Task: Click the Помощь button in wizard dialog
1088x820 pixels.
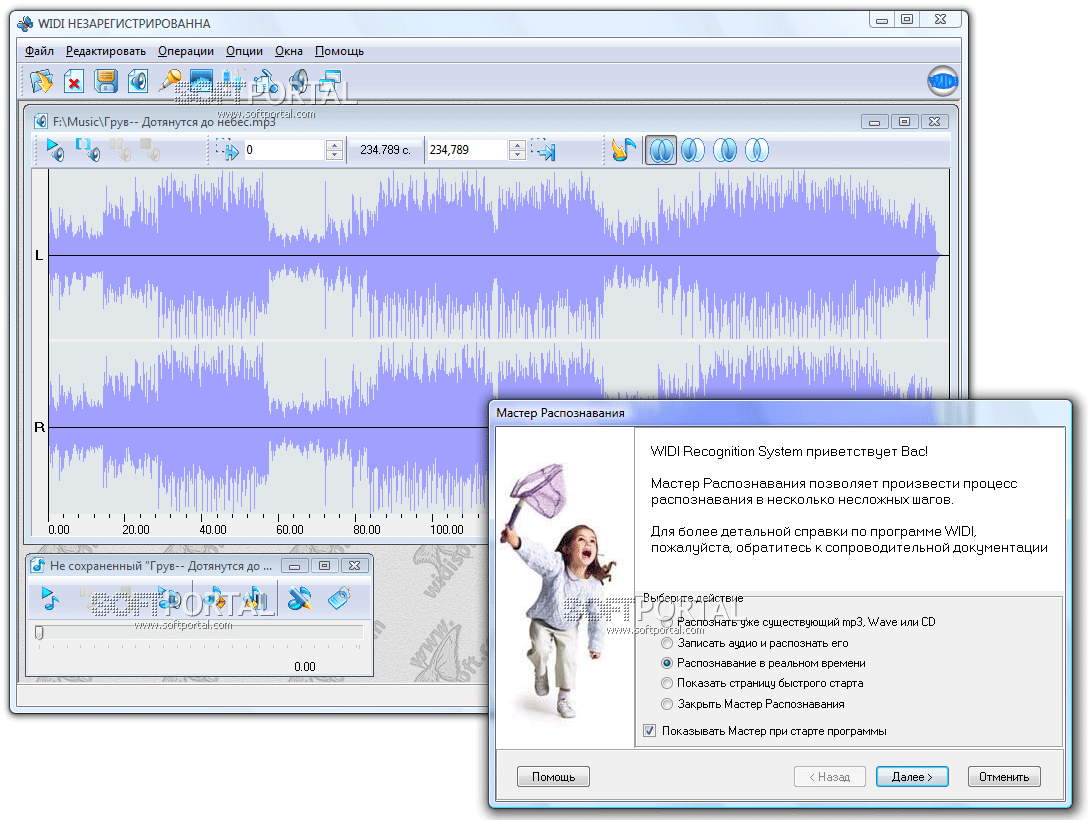Action: (553, 777)
